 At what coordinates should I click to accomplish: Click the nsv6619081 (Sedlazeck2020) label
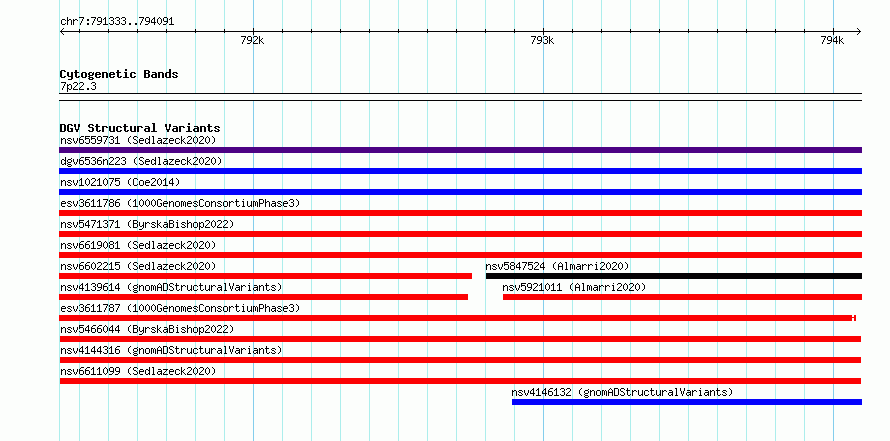[x=138, y=245]
